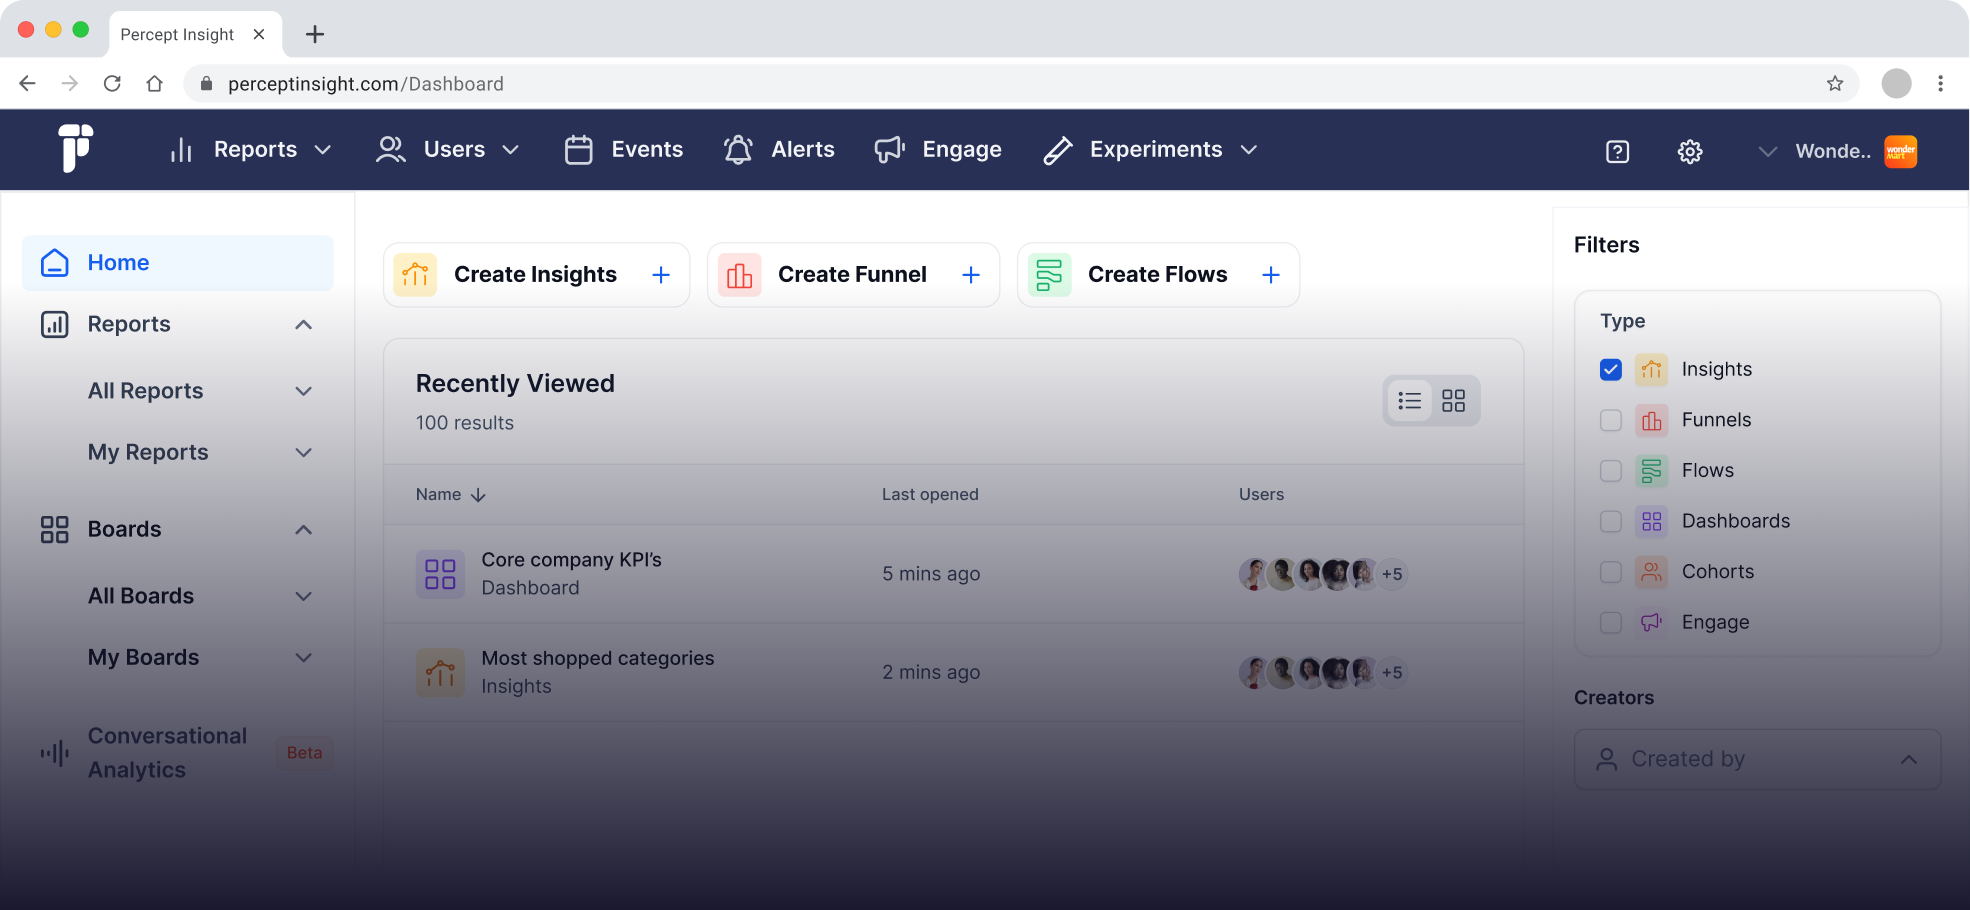Check the Engage type filter
Viewport: 1970px width, 910px height.
(x=1611, y=622)
